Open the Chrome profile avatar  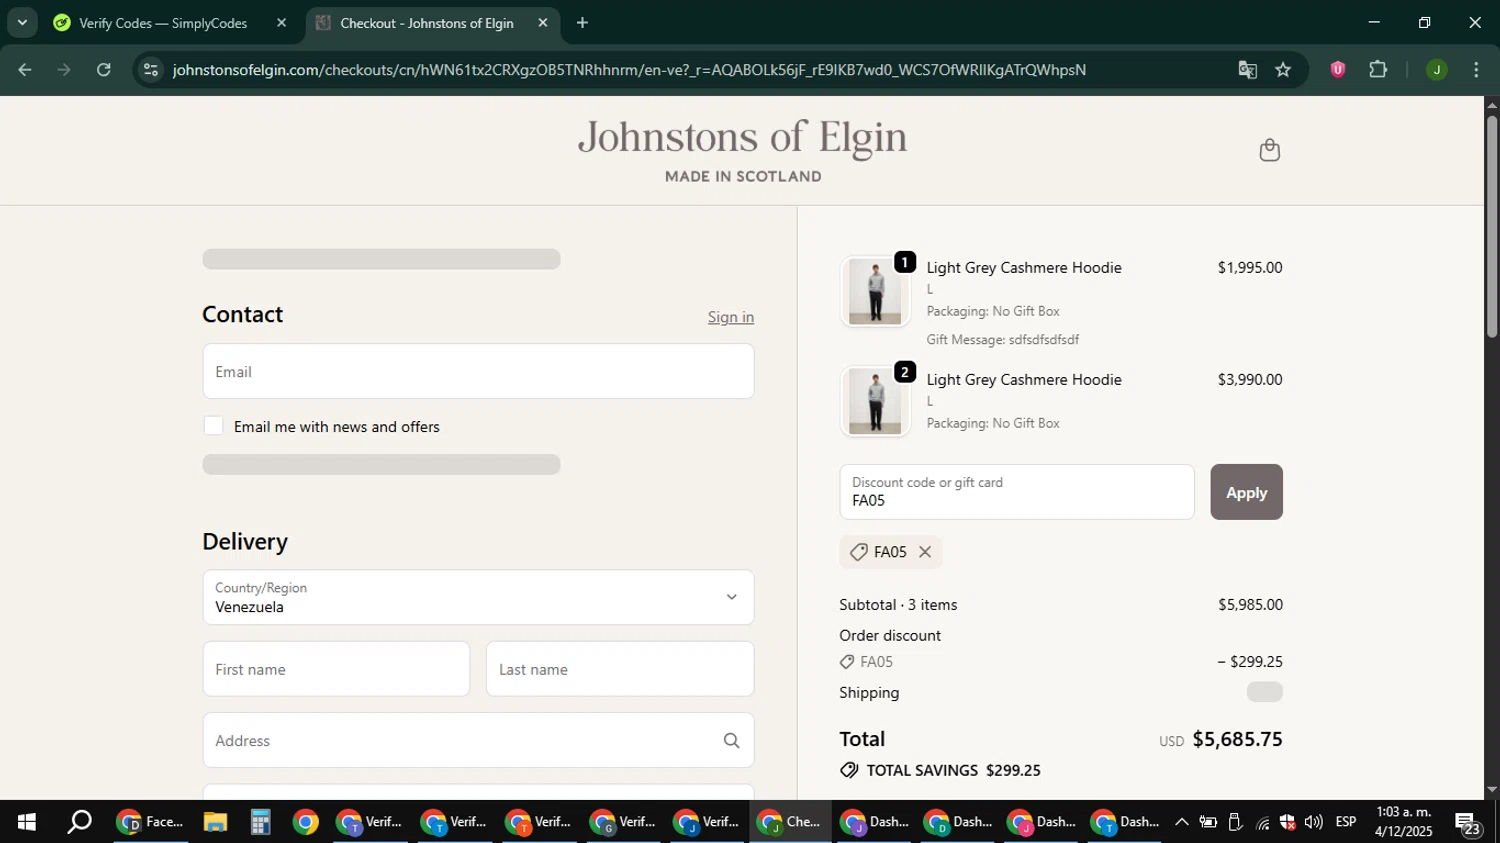point(1436,70)
